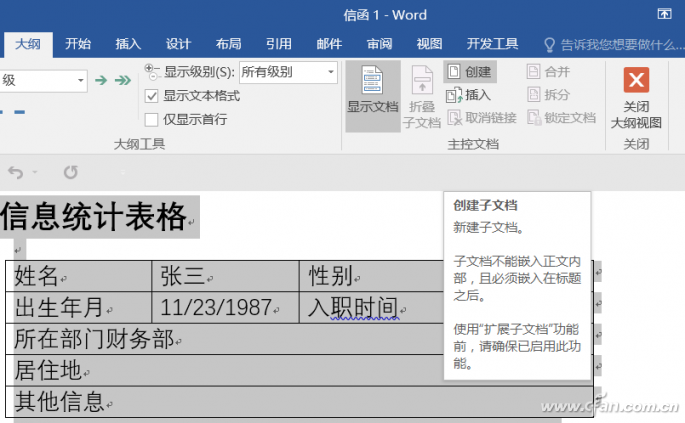Demote with the single green arrow
Image resolution: width=685 pixels, height=423 pixels.
point(101,80)
